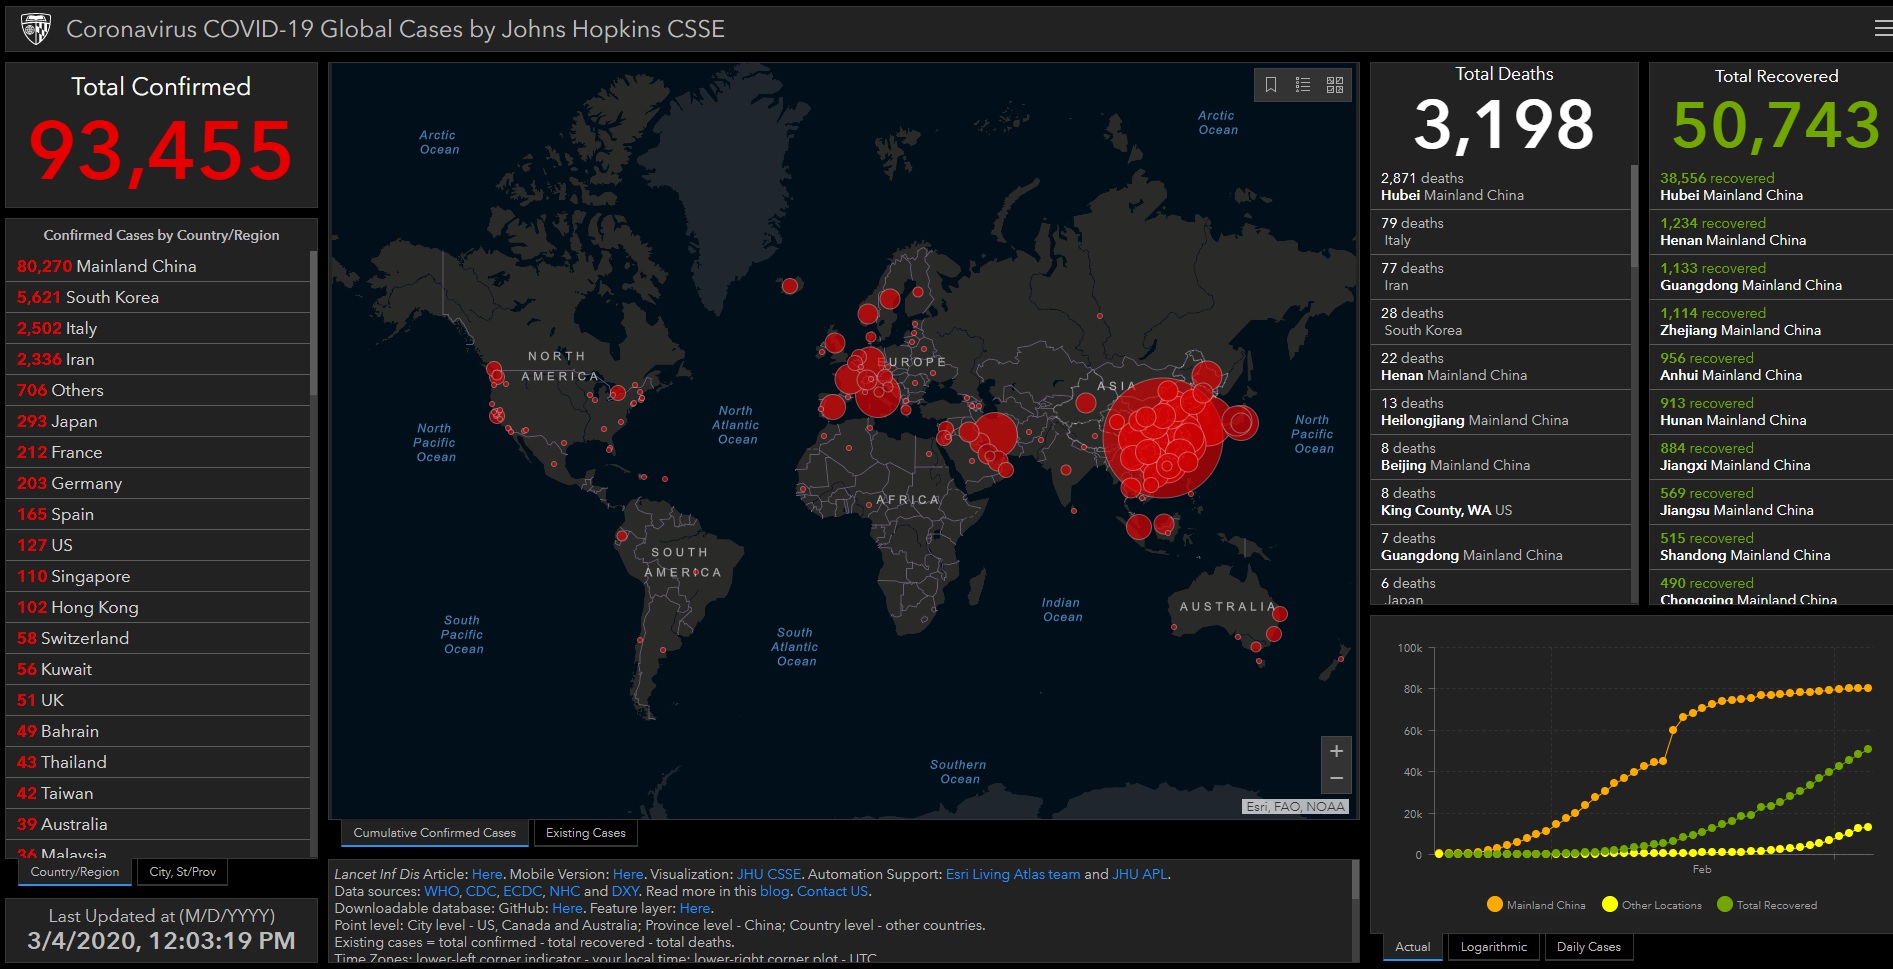
Task: Select 39 Australia row
Action: tap(158, 824)
